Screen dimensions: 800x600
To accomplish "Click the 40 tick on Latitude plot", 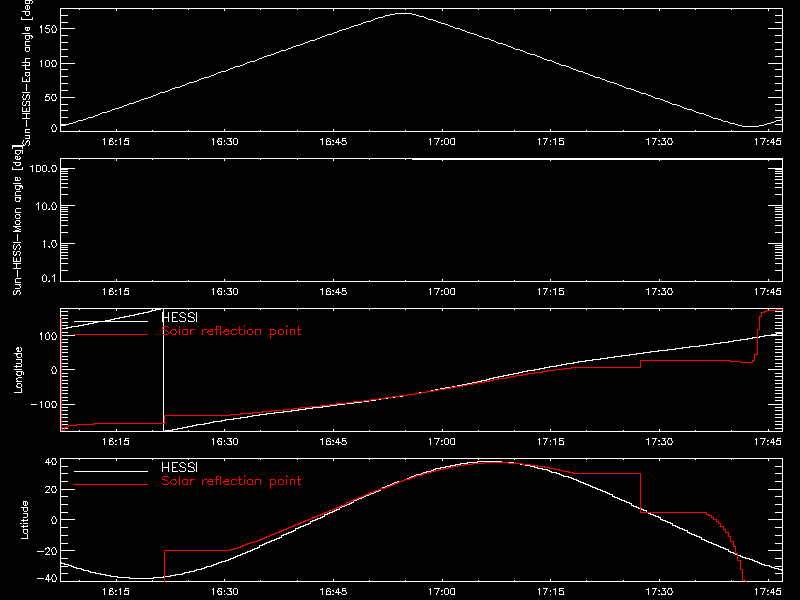I will pos(51,462).
